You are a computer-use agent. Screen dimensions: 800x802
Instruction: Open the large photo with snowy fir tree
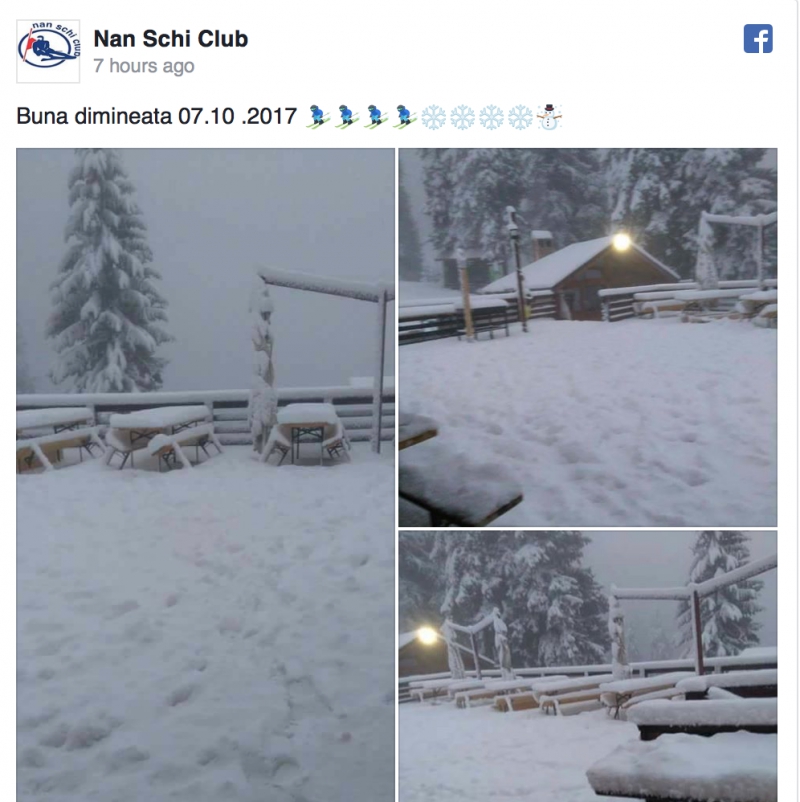tap(206, 475)
